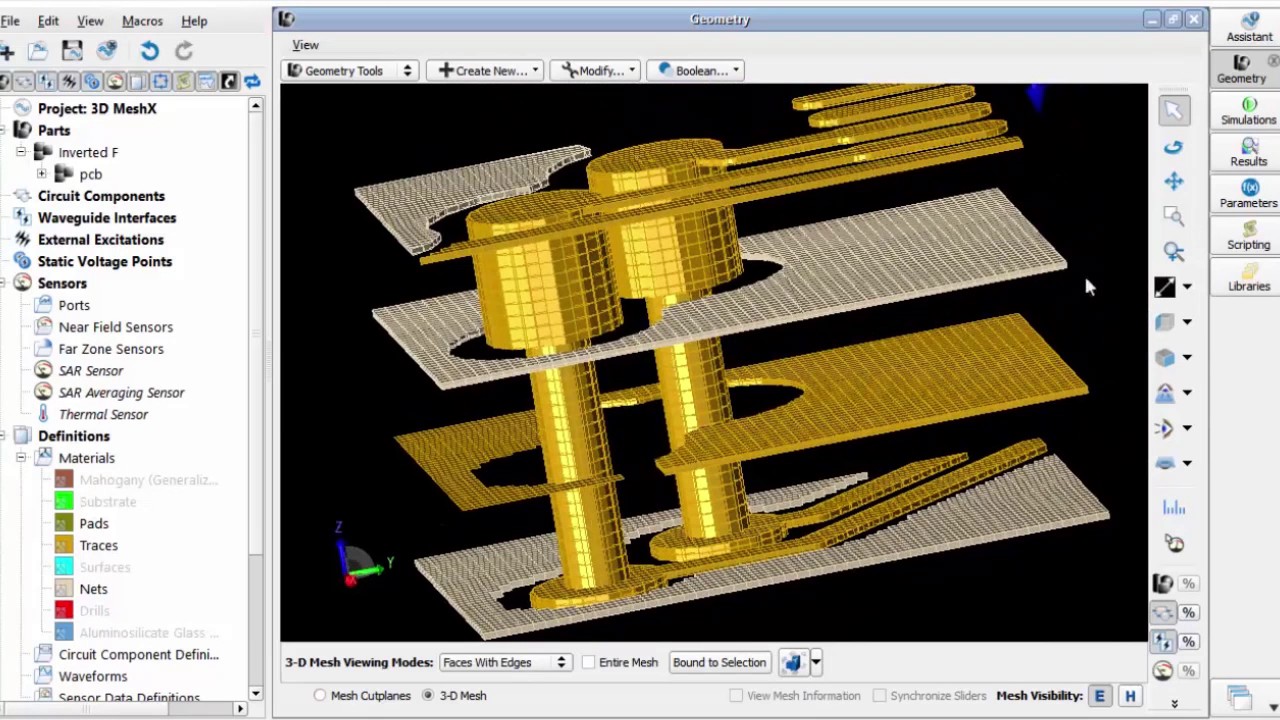Image resolution: width=1280 pixels, height=720 pixels.
Task: Select the Far Zone Sensors item
Action: point(111,349)
